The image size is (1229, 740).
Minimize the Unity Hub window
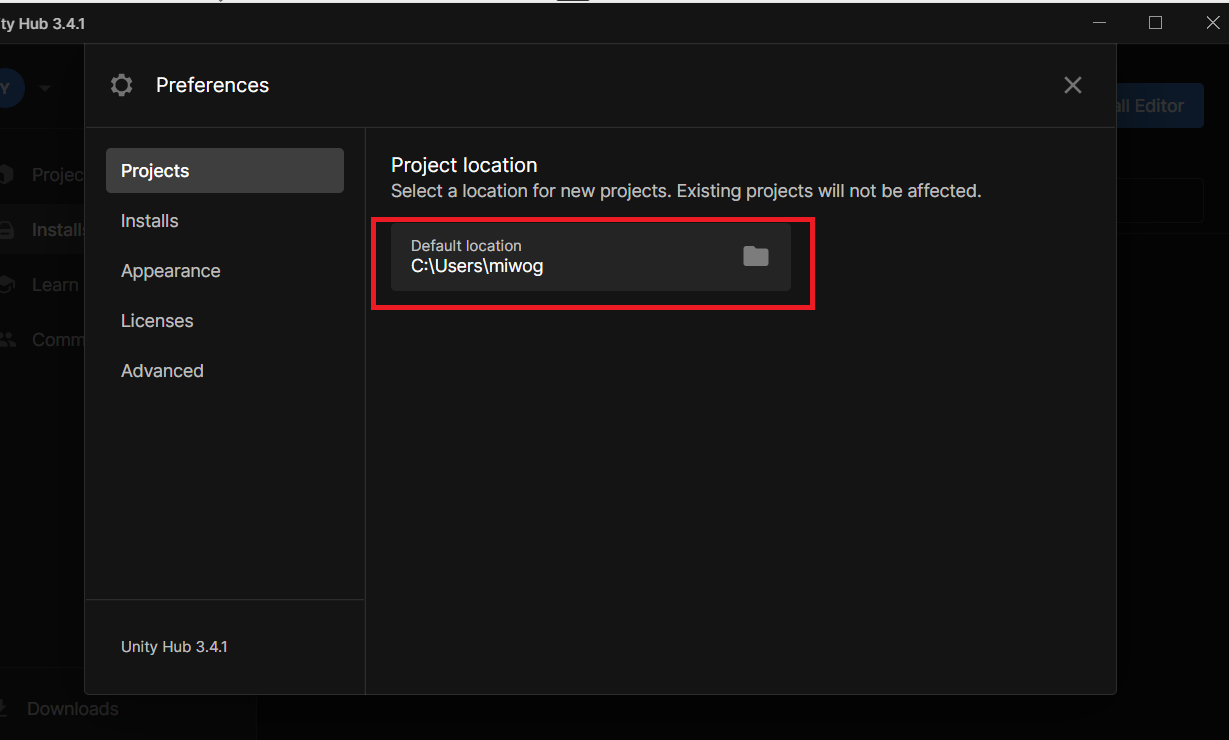pyautogui.click(x=1099, y=22)
